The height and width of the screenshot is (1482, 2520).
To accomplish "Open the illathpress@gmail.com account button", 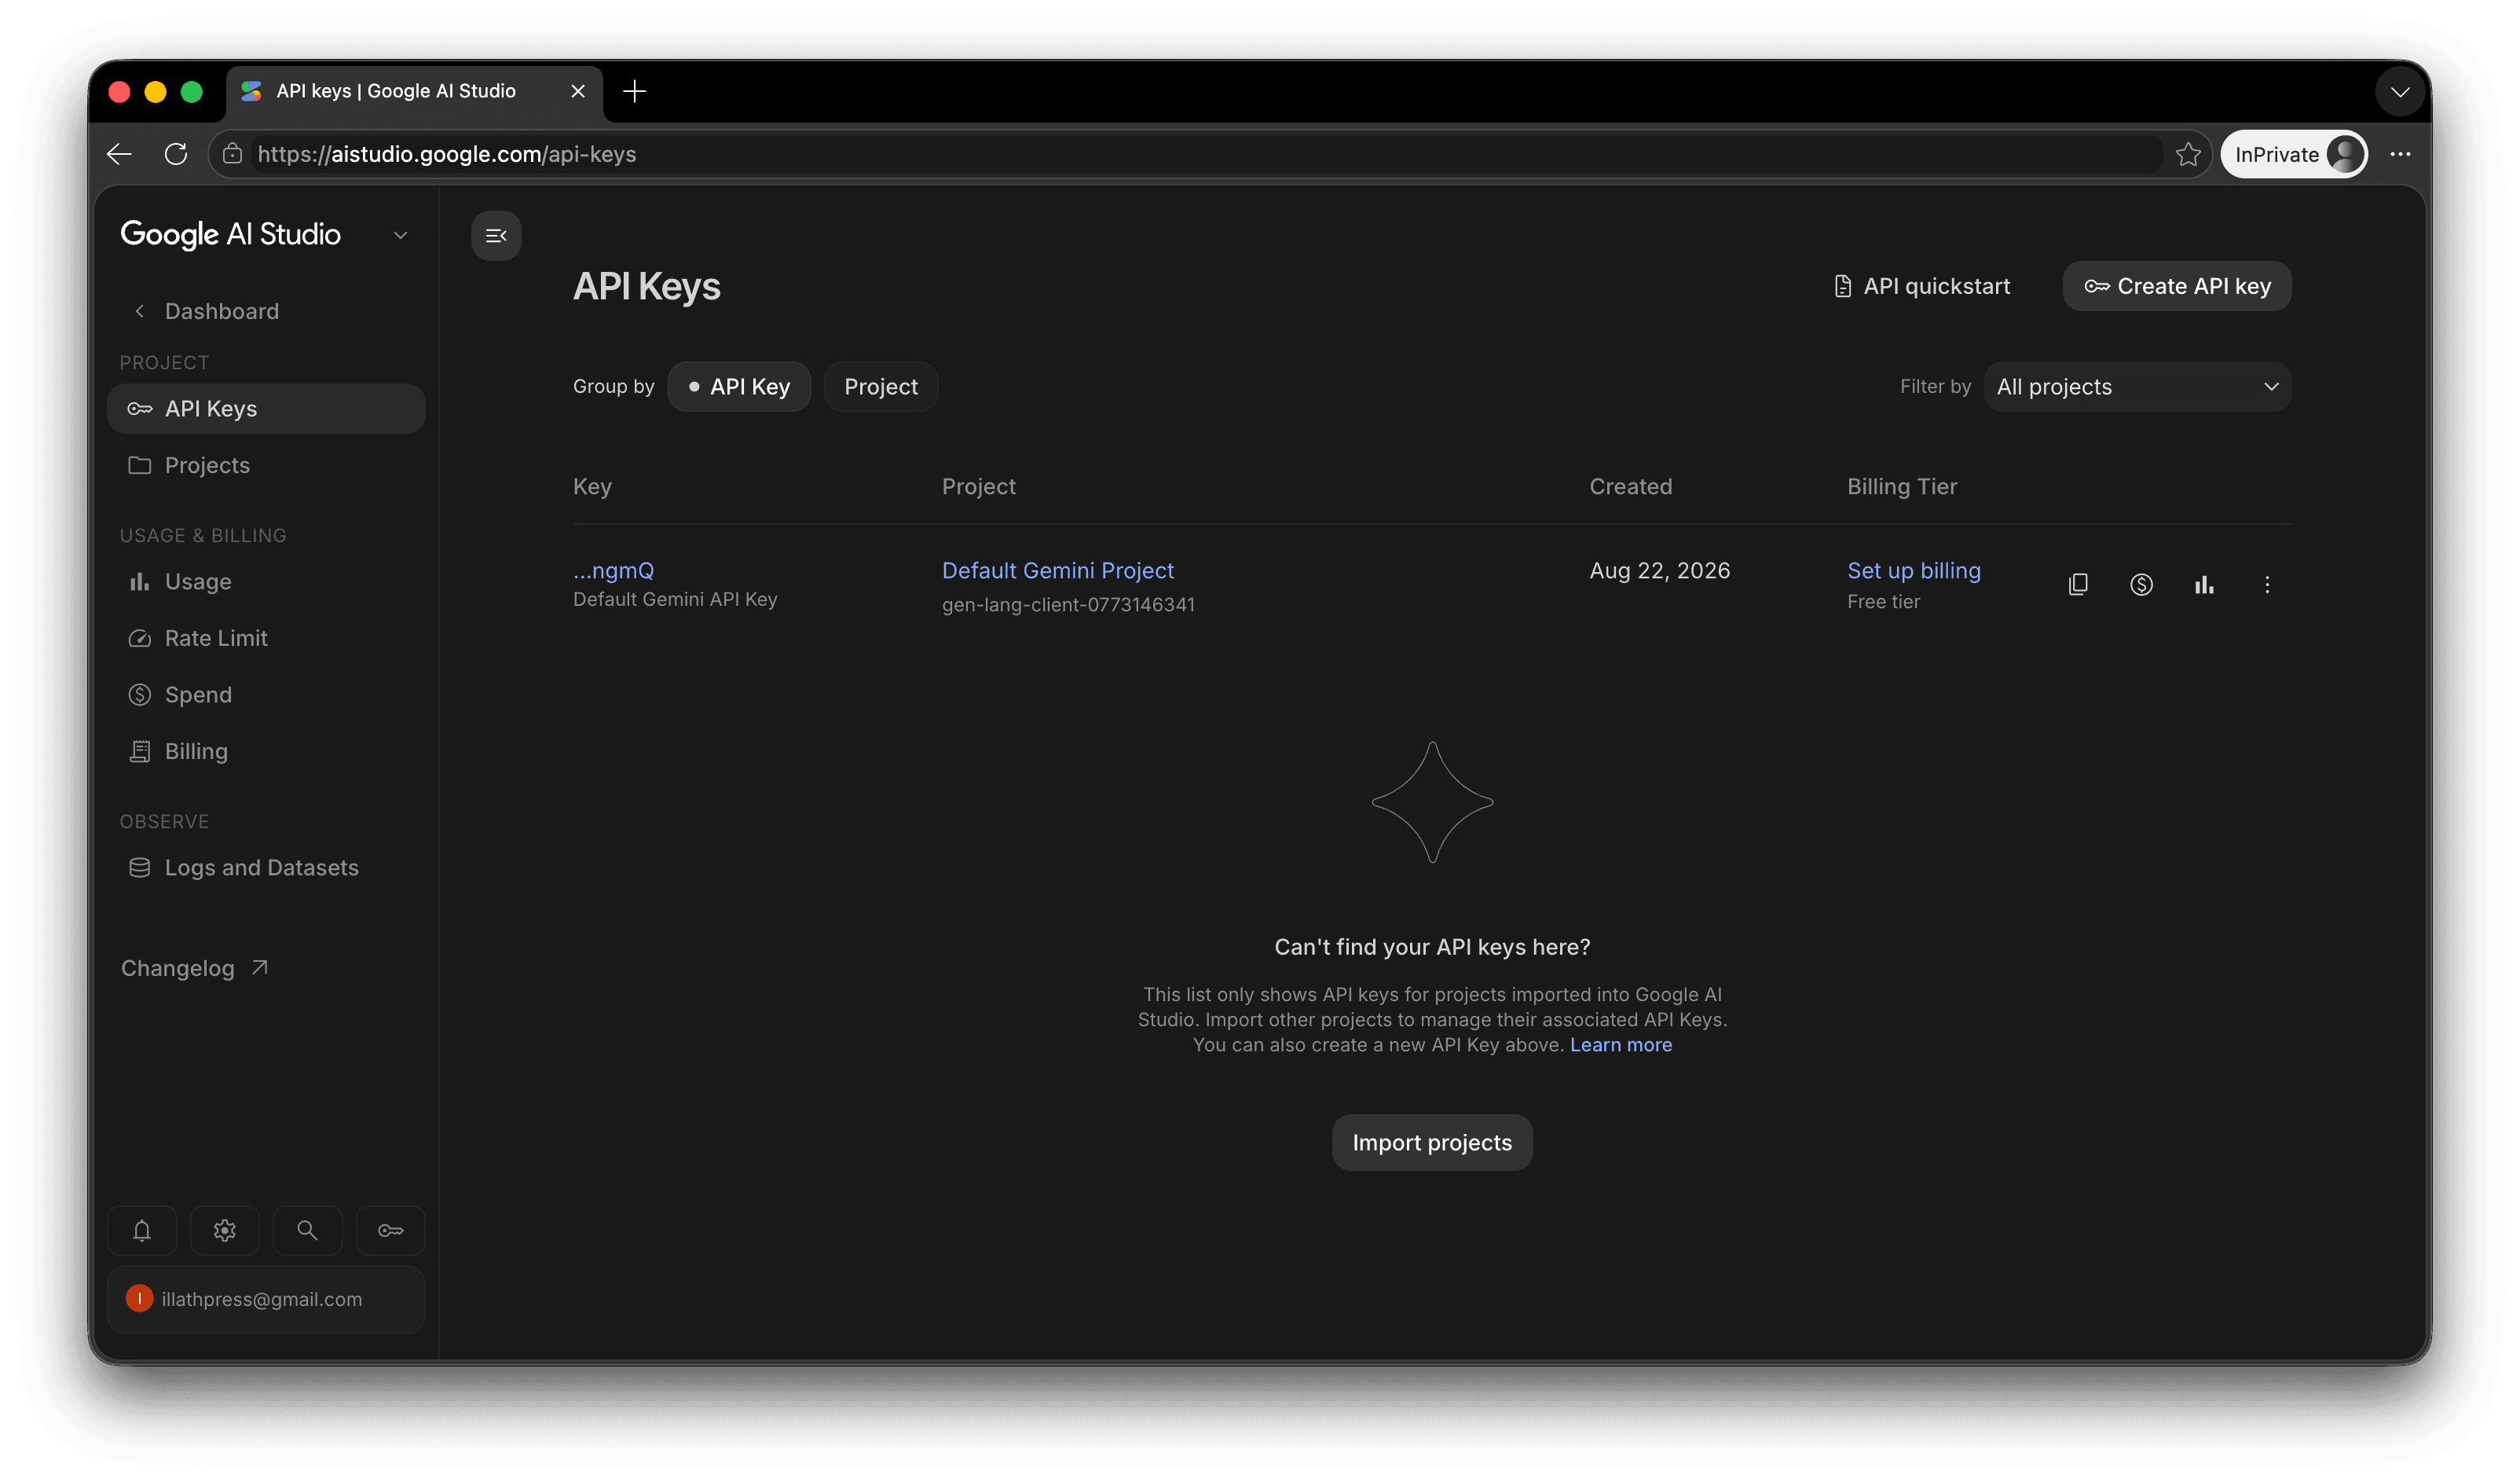I will pos(266,1299).
